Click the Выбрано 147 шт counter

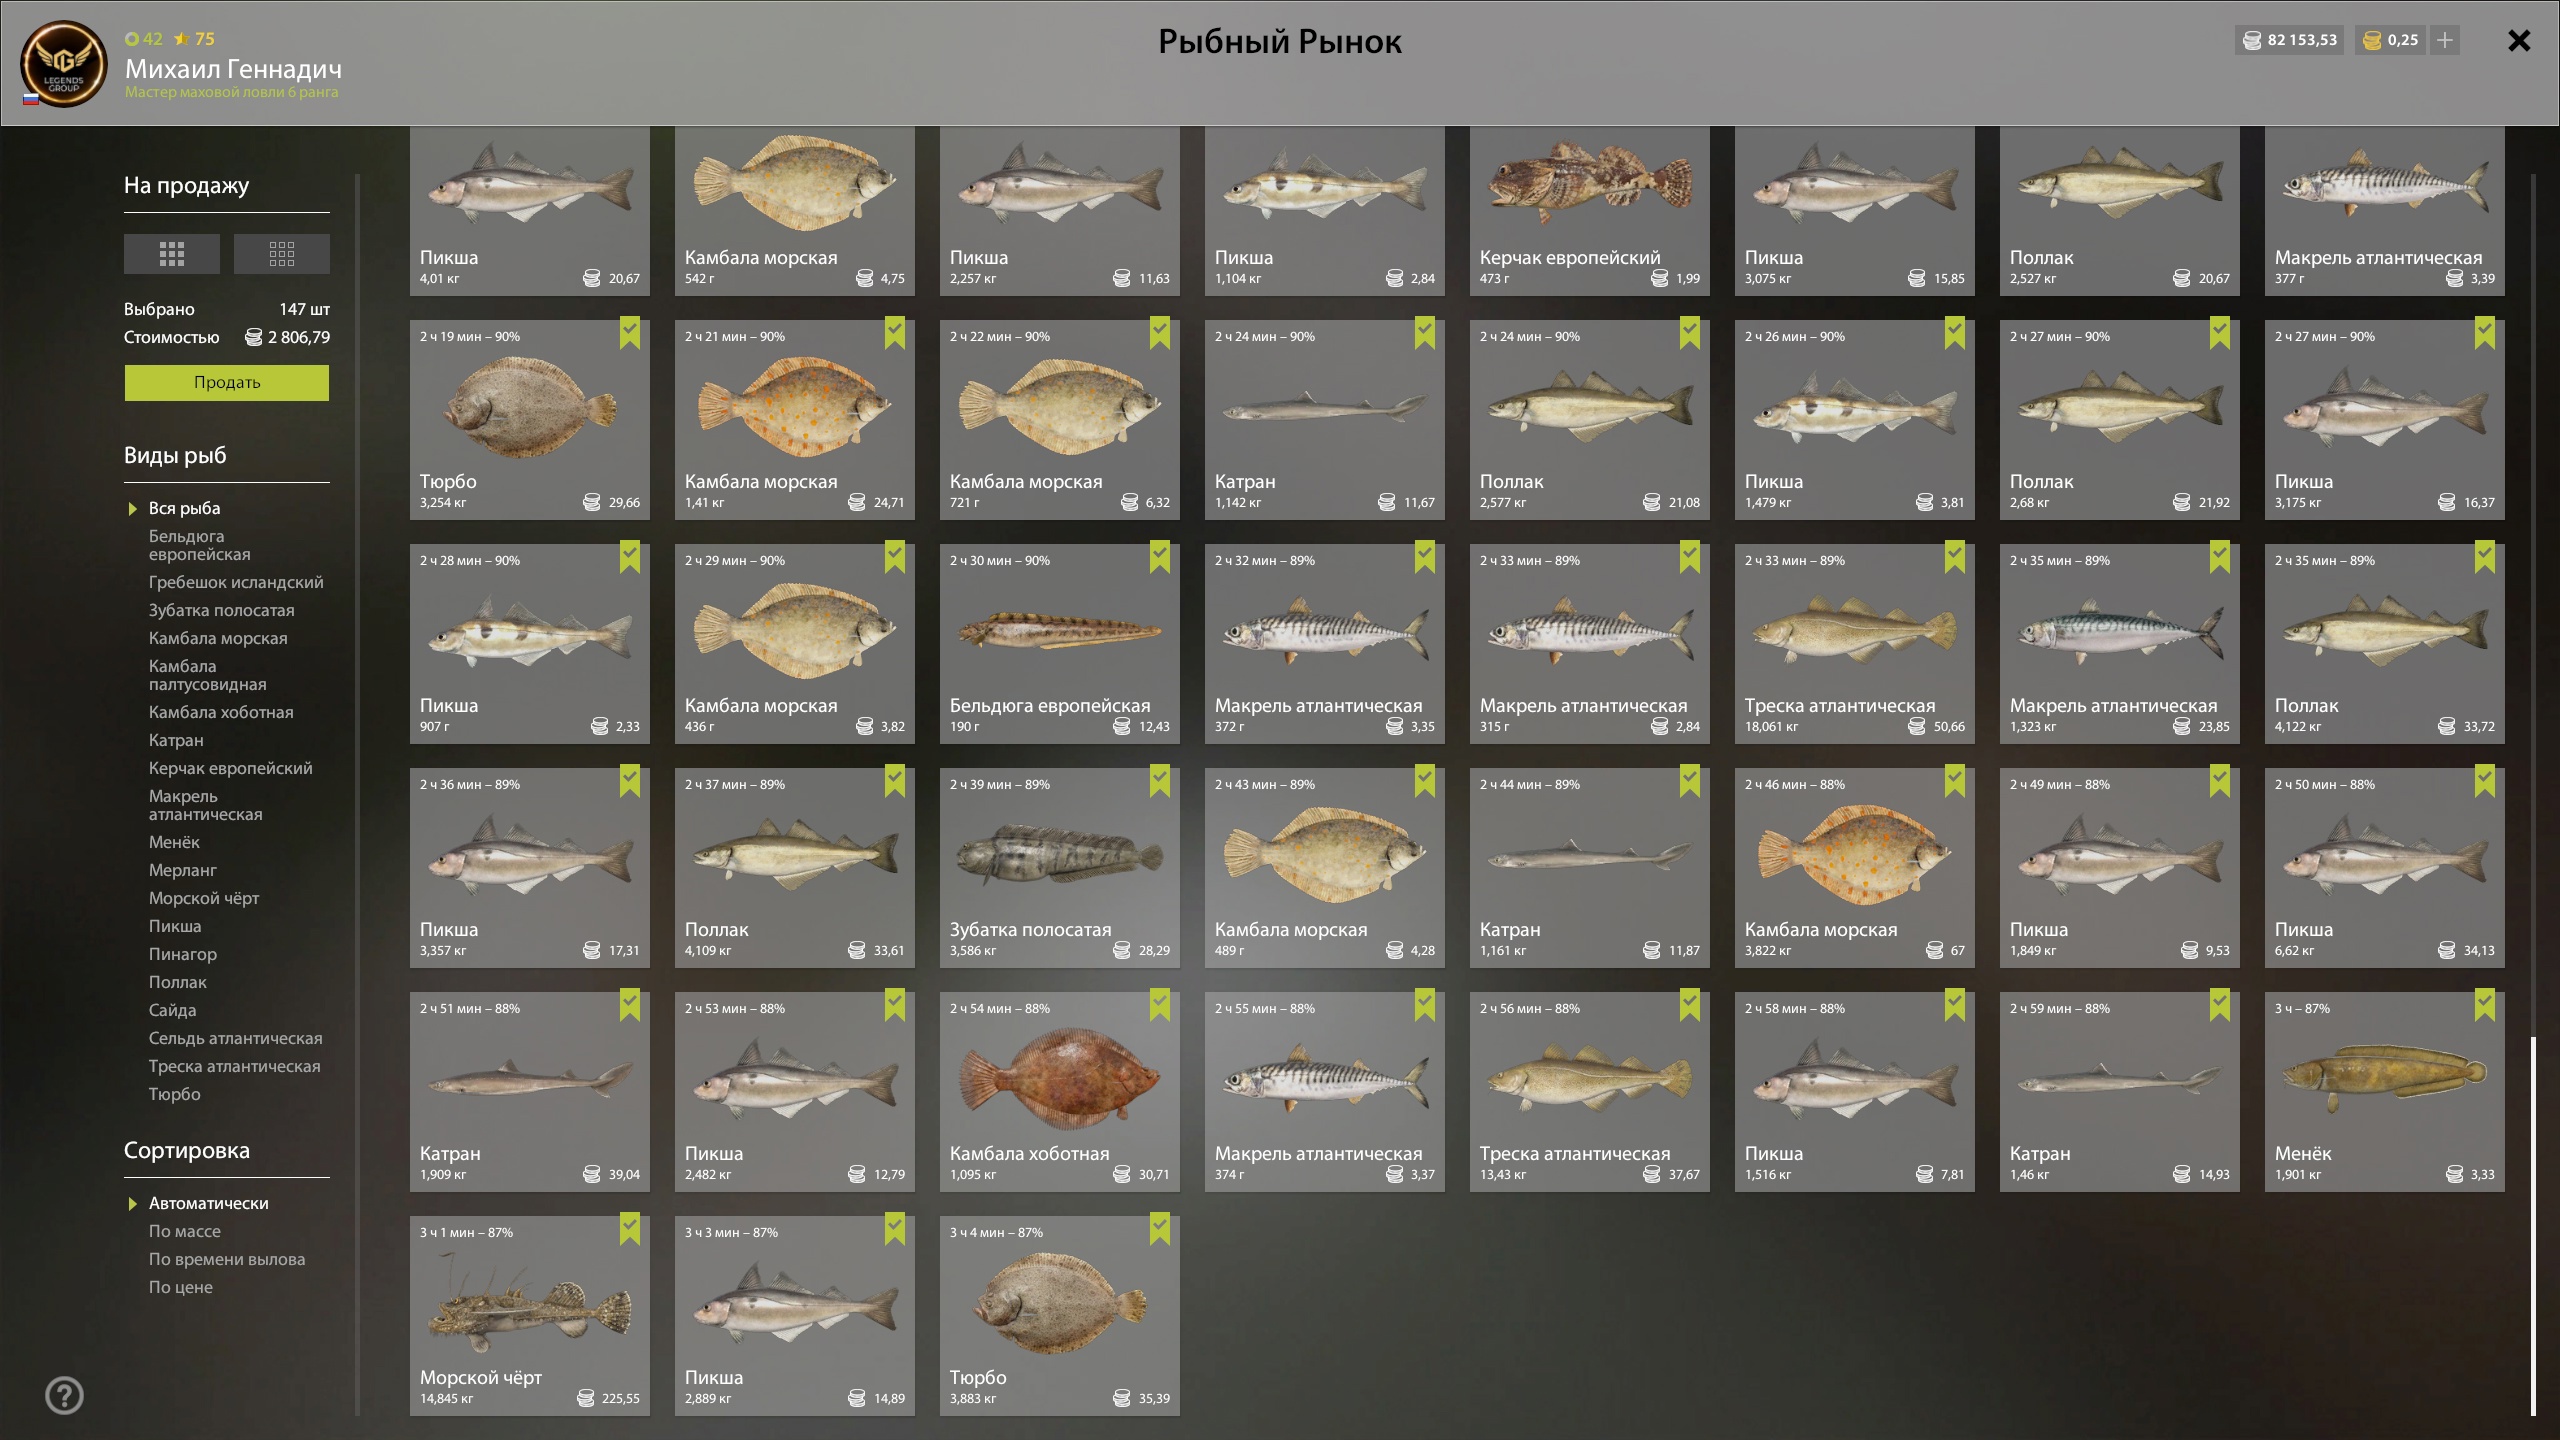(227, 309)
